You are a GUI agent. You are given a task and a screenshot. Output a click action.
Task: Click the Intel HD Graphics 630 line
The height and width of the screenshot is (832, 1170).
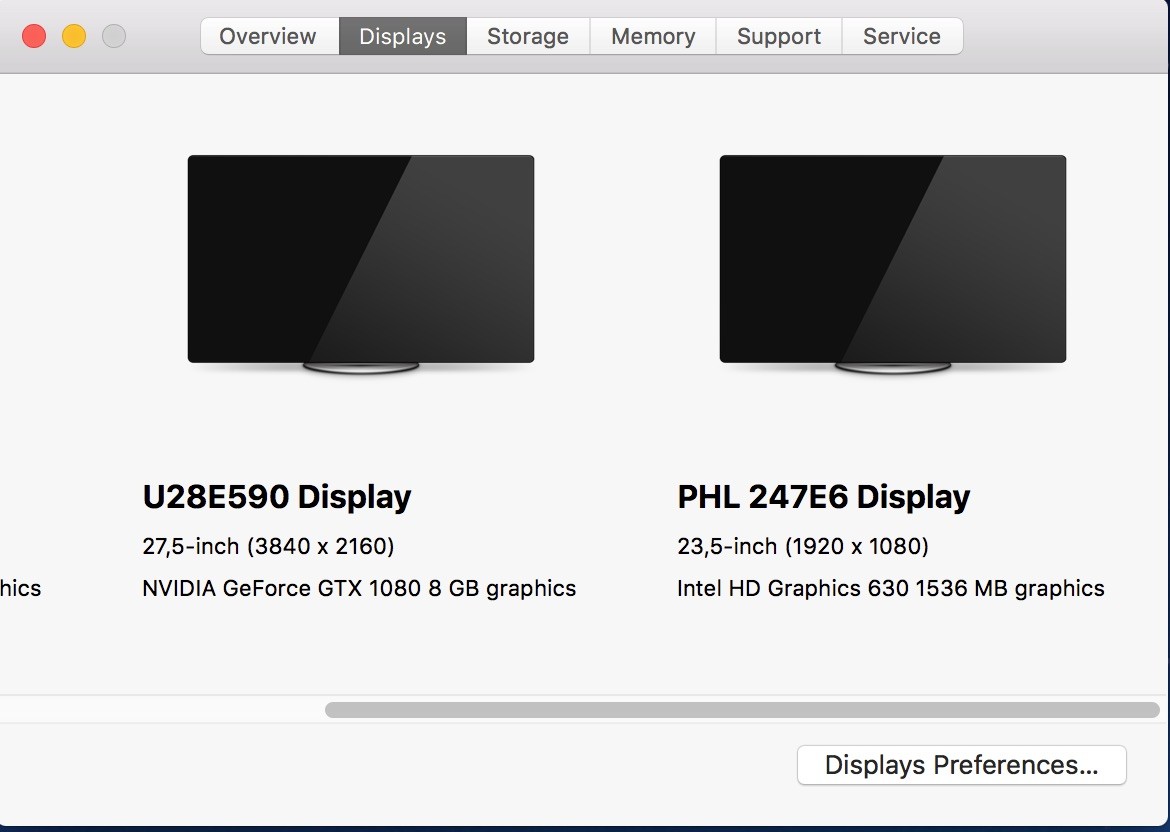(x=891, y=589)
